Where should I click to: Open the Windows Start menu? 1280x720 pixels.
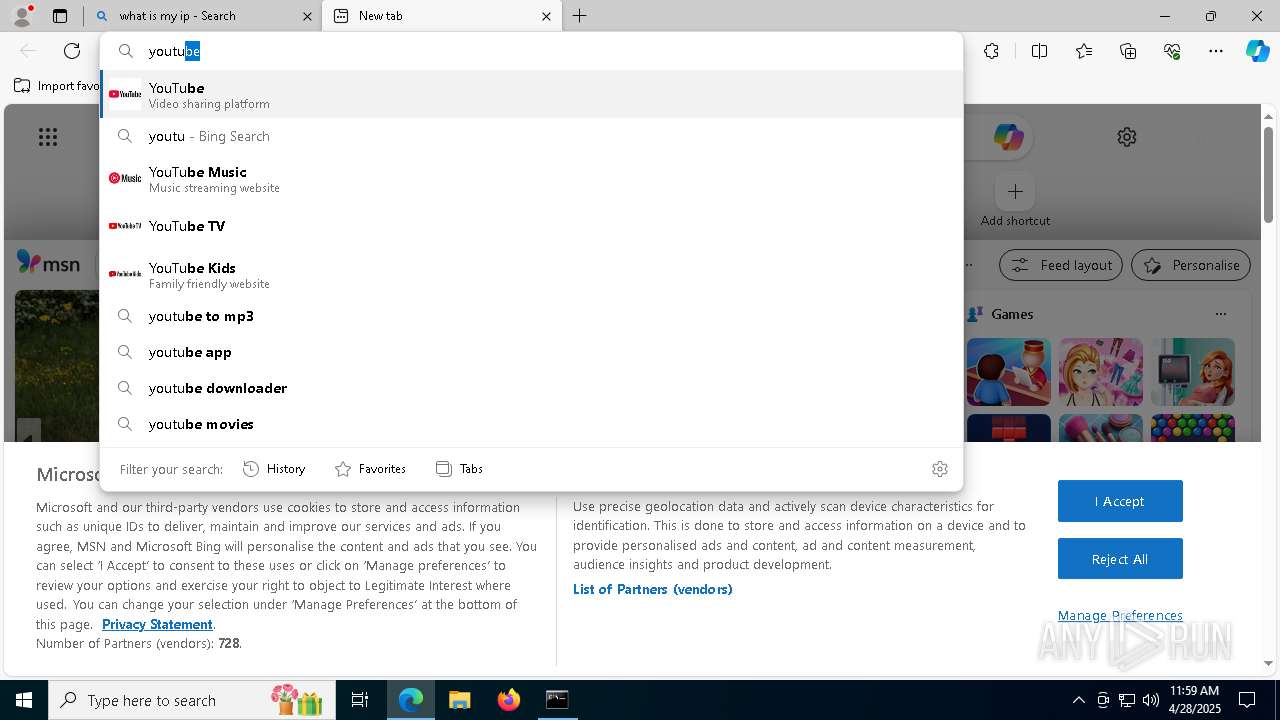coord(24,700)
